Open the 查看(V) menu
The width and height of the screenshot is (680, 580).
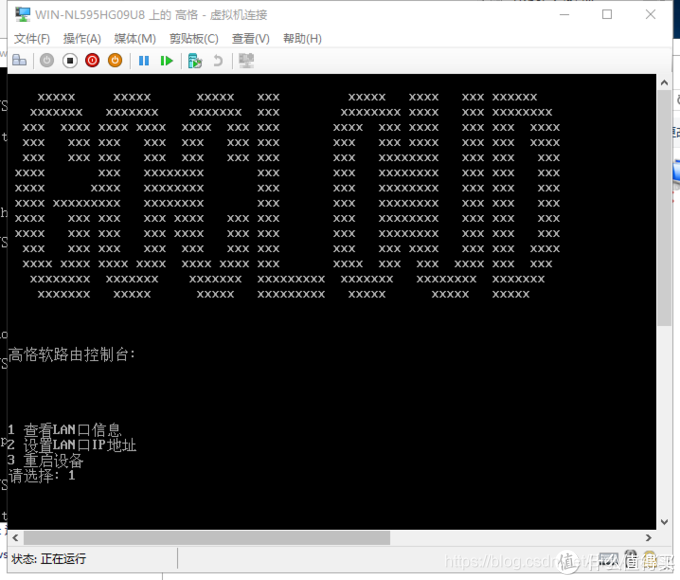coord(251,39)
